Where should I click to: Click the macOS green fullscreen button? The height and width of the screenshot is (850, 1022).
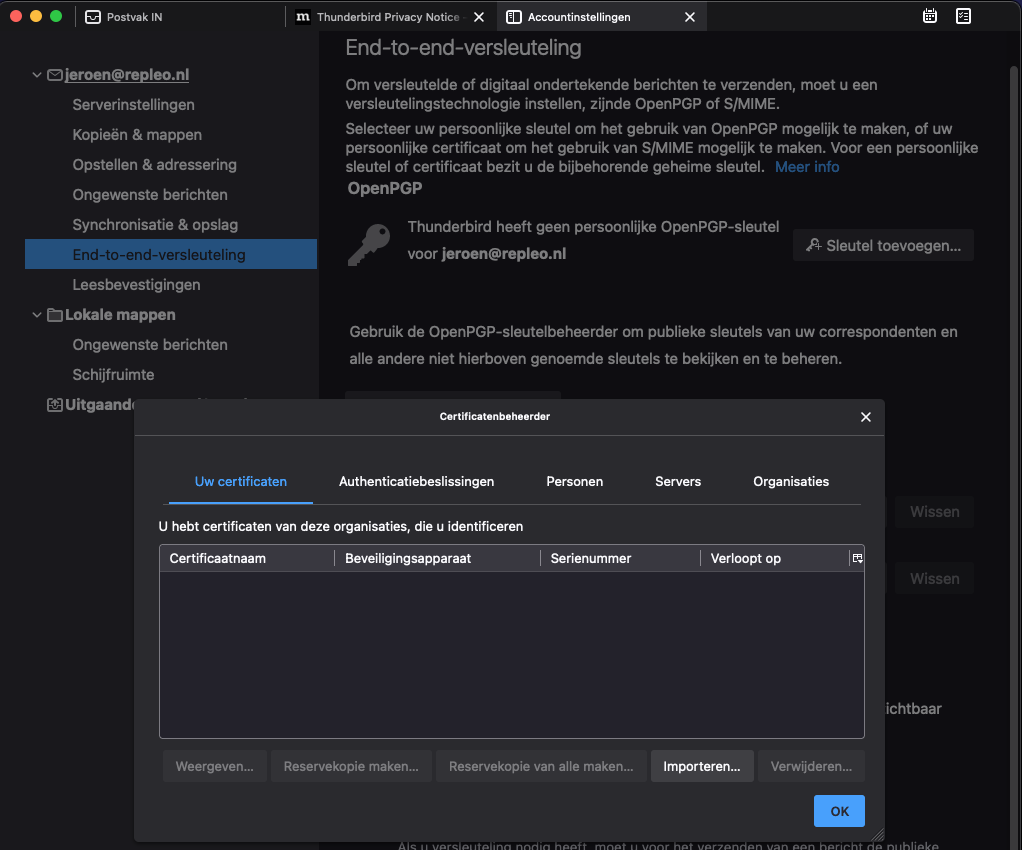[x=56, y=16]
